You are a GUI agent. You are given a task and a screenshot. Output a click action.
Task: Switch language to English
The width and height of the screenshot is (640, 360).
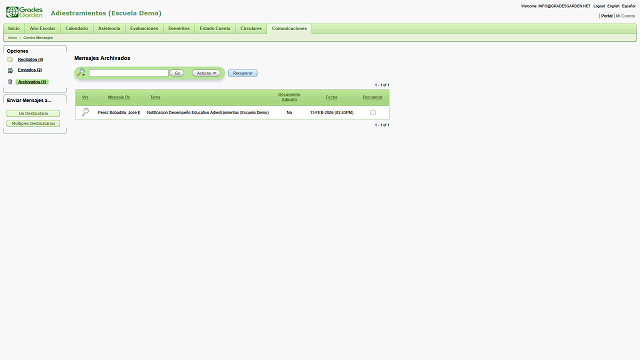[613, 6]
